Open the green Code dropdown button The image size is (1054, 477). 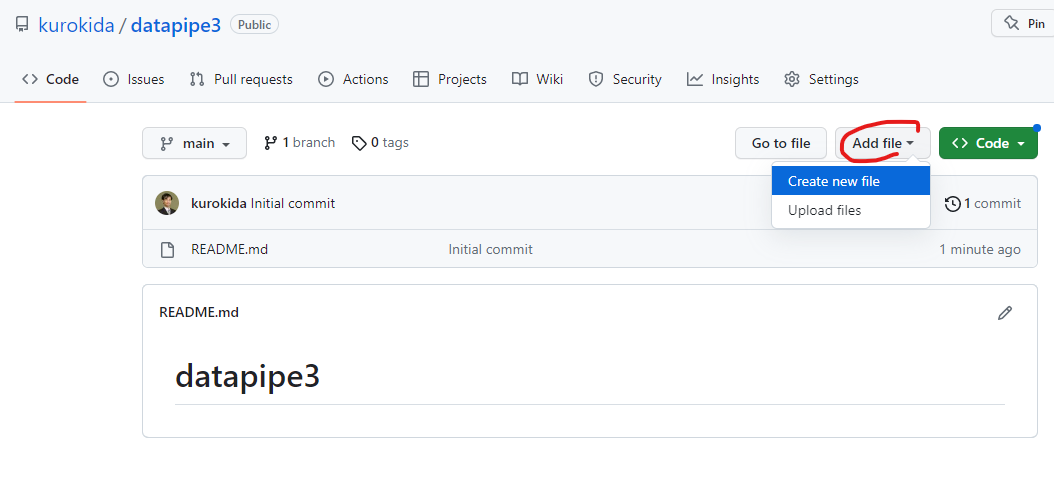coord(988,143)
